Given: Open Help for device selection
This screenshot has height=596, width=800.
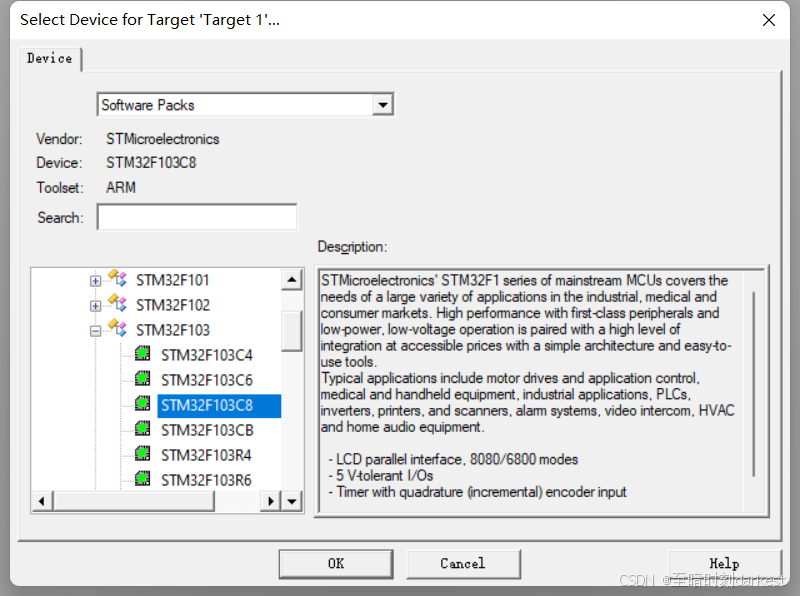Looking at the screenshot, I should (x=724, y=564).
